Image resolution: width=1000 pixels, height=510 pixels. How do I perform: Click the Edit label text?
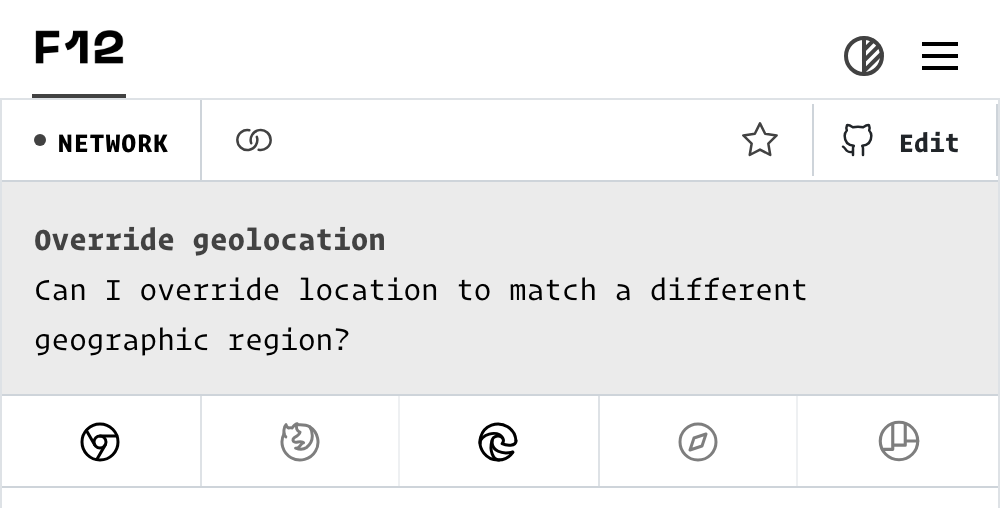pos(929,144)
